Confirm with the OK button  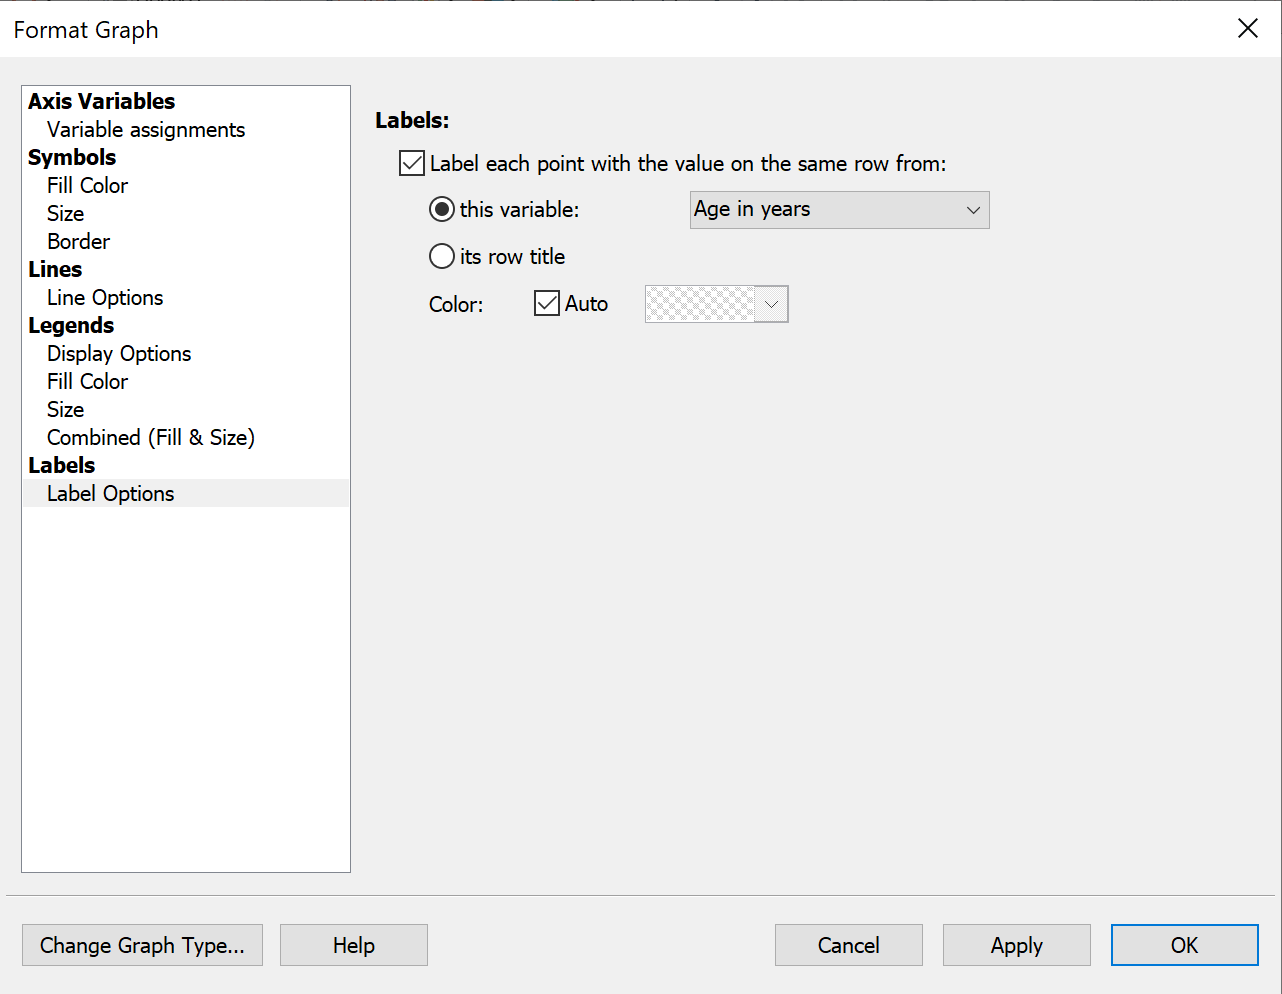(1184, 945)
